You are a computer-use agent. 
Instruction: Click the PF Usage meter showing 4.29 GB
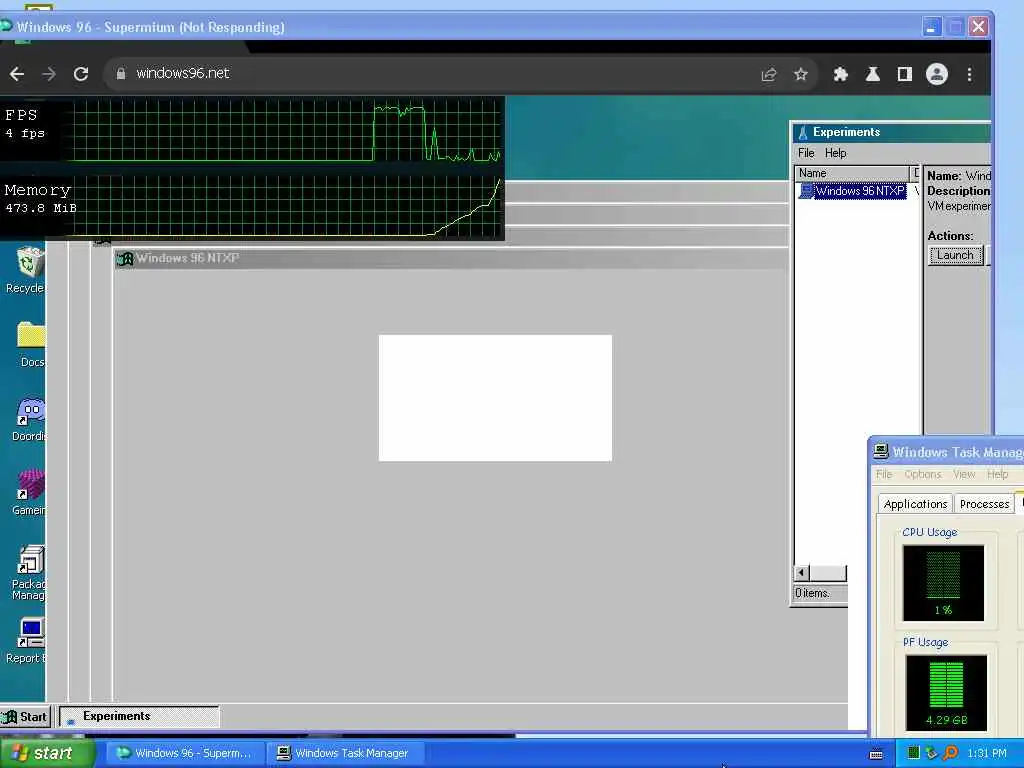(946, 693)
